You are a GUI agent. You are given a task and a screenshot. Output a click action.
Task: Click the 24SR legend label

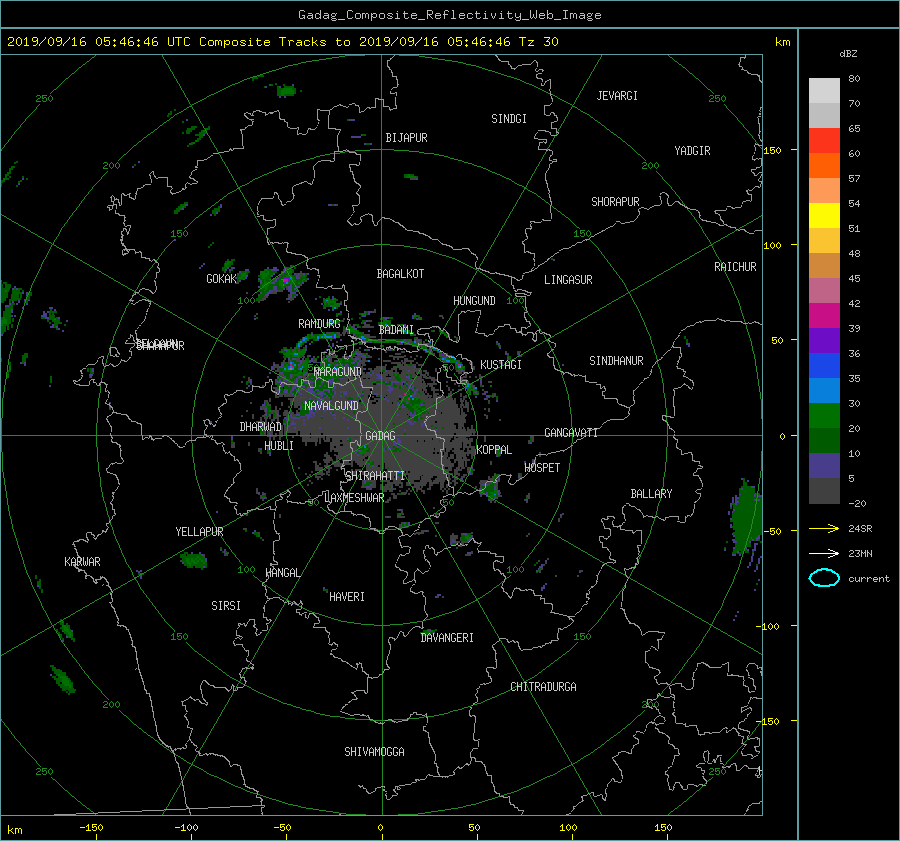tap(860, 528)
